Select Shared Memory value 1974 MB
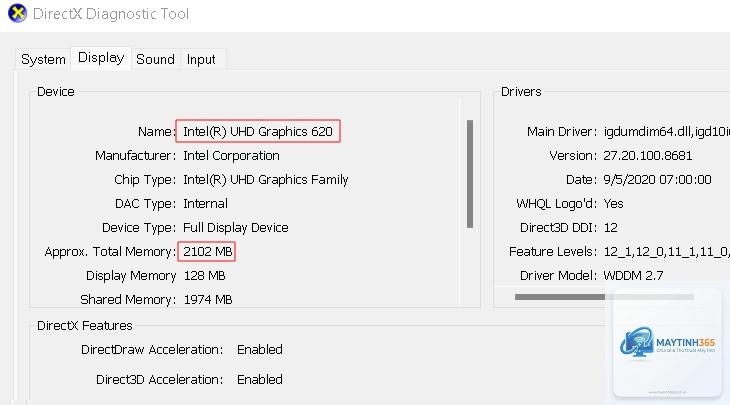The image size is (730, 405). tap(208, 299)
